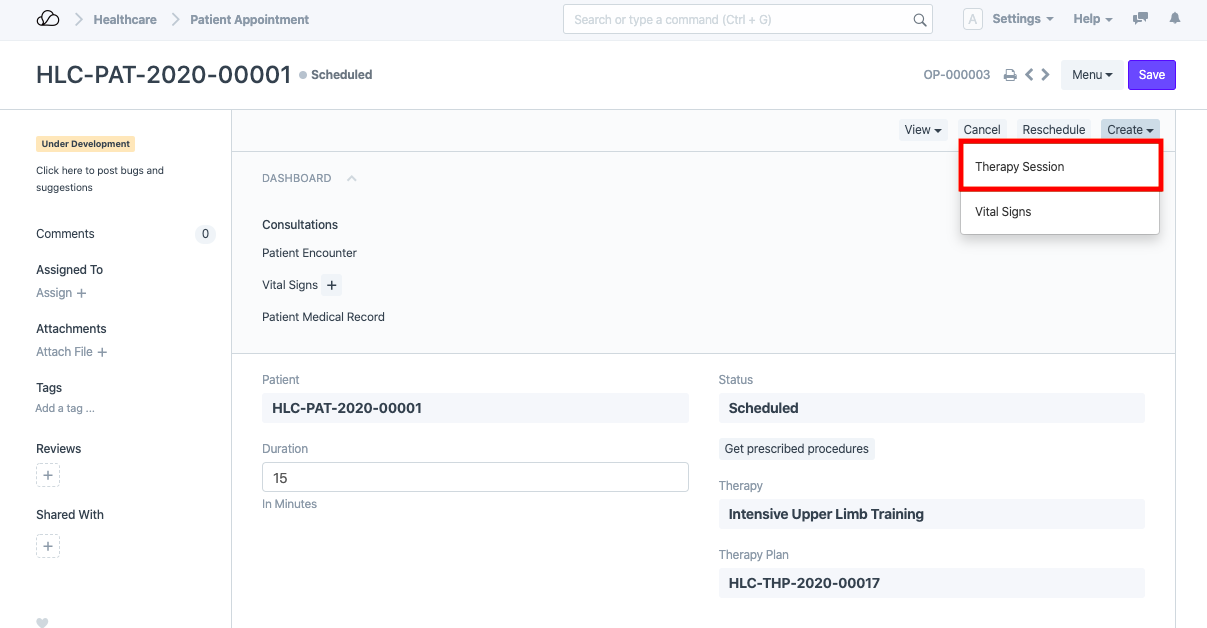Like the document with heart icon
The height and width of the screenshot is (628, 1207).
pyautogui.click(x=42, y=622)
